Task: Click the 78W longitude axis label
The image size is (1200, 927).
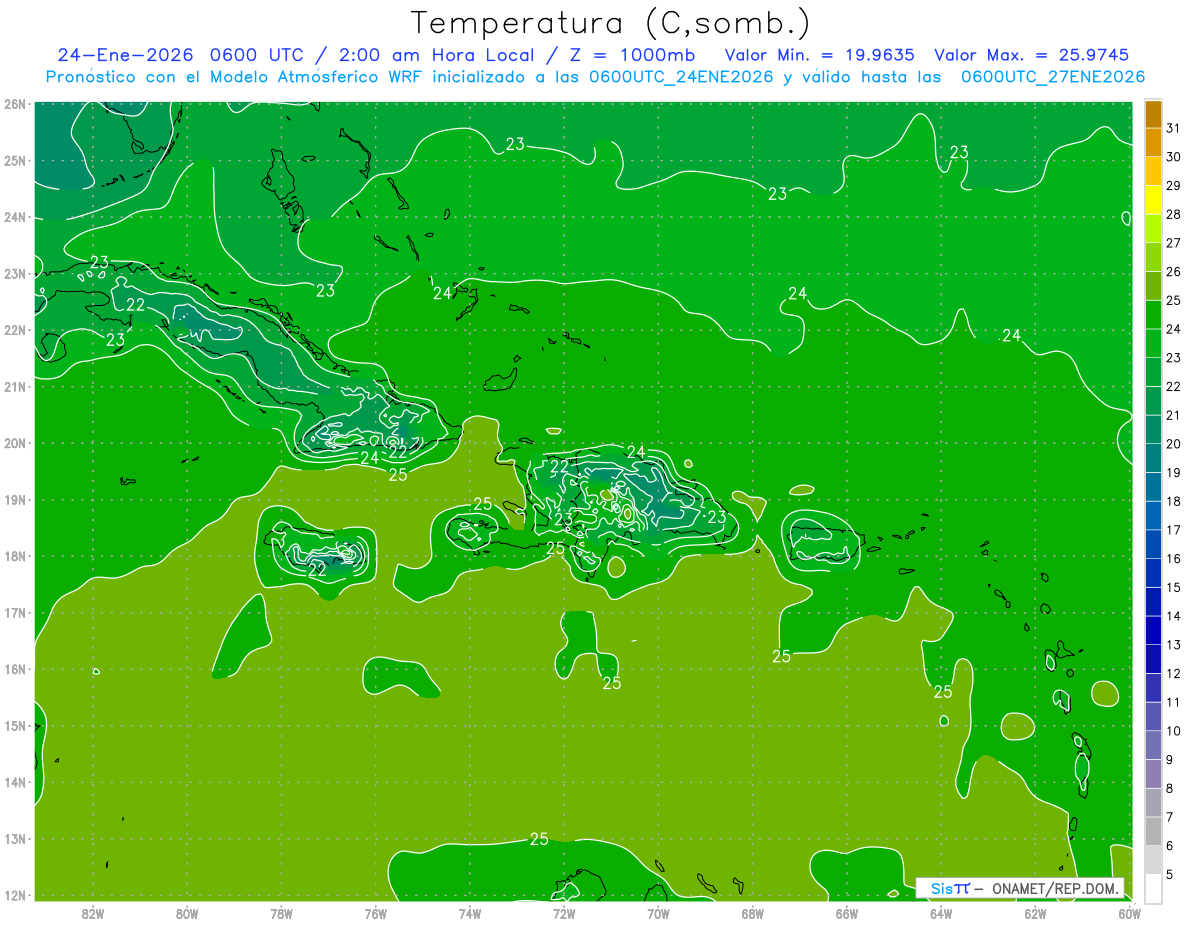Action: click(x=281, y=912)
